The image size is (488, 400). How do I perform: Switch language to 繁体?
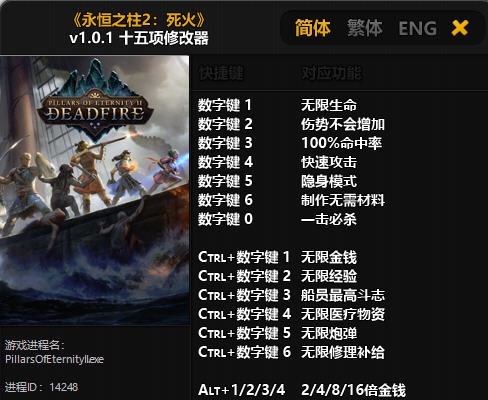click(365, 28)
